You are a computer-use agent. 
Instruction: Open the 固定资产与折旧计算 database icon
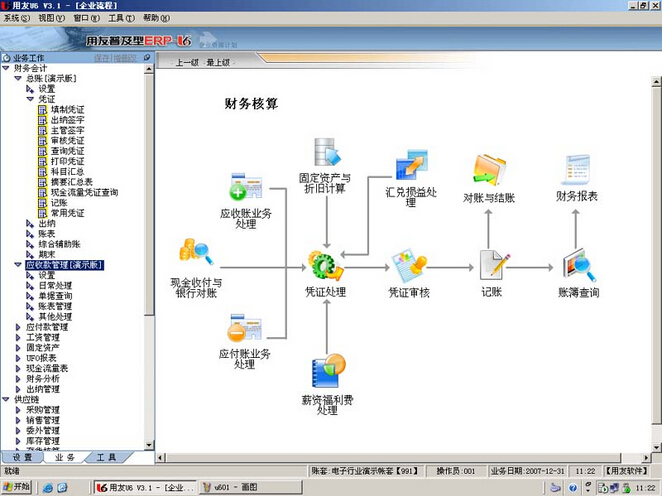pyautogui.click(x=327, y=152)
